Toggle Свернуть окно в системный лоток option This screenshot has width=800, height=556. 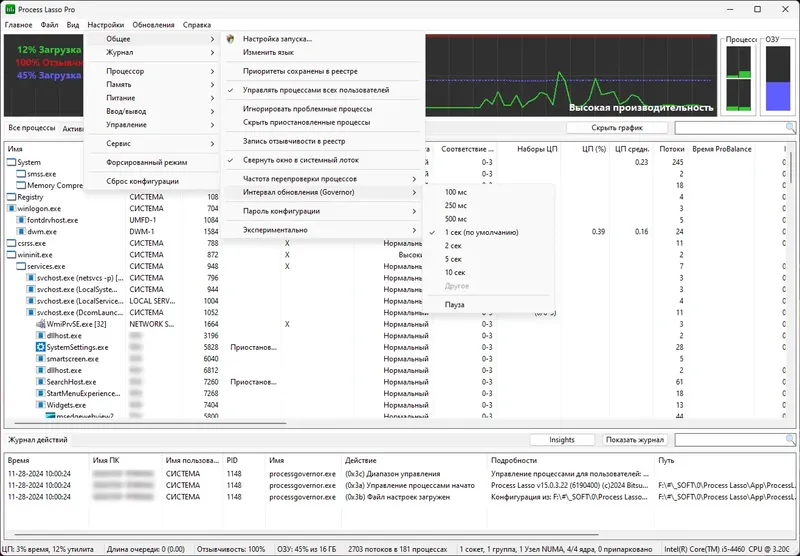pos(323,160)
